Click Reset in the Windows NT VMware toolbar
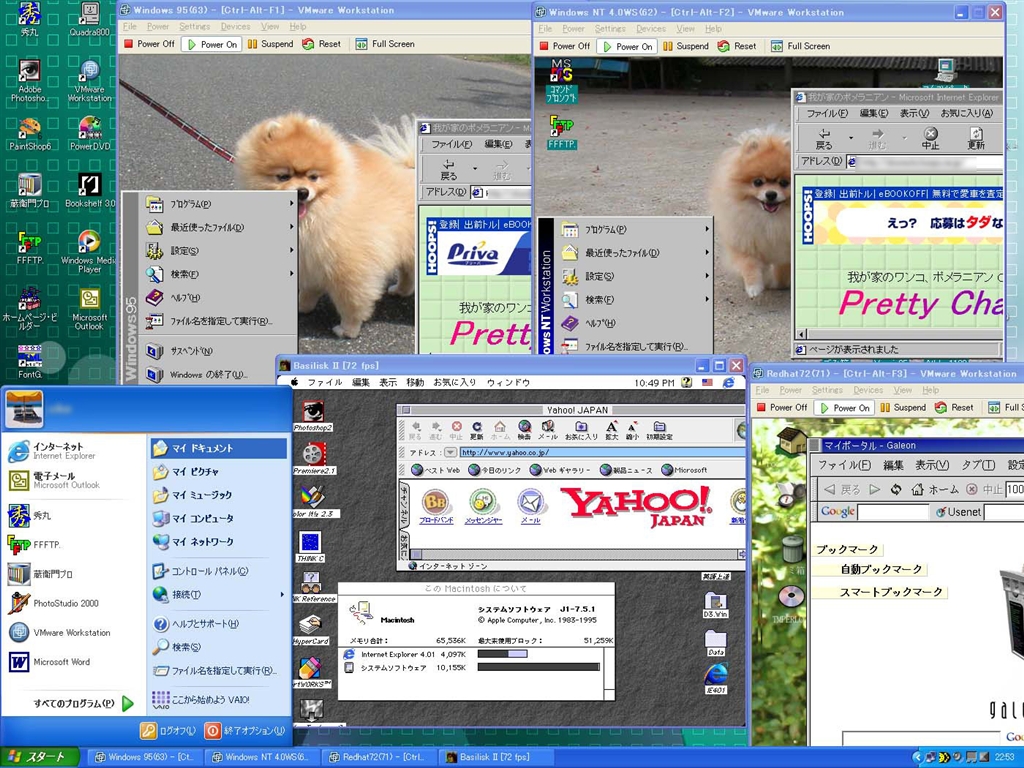 click(737, 46)
